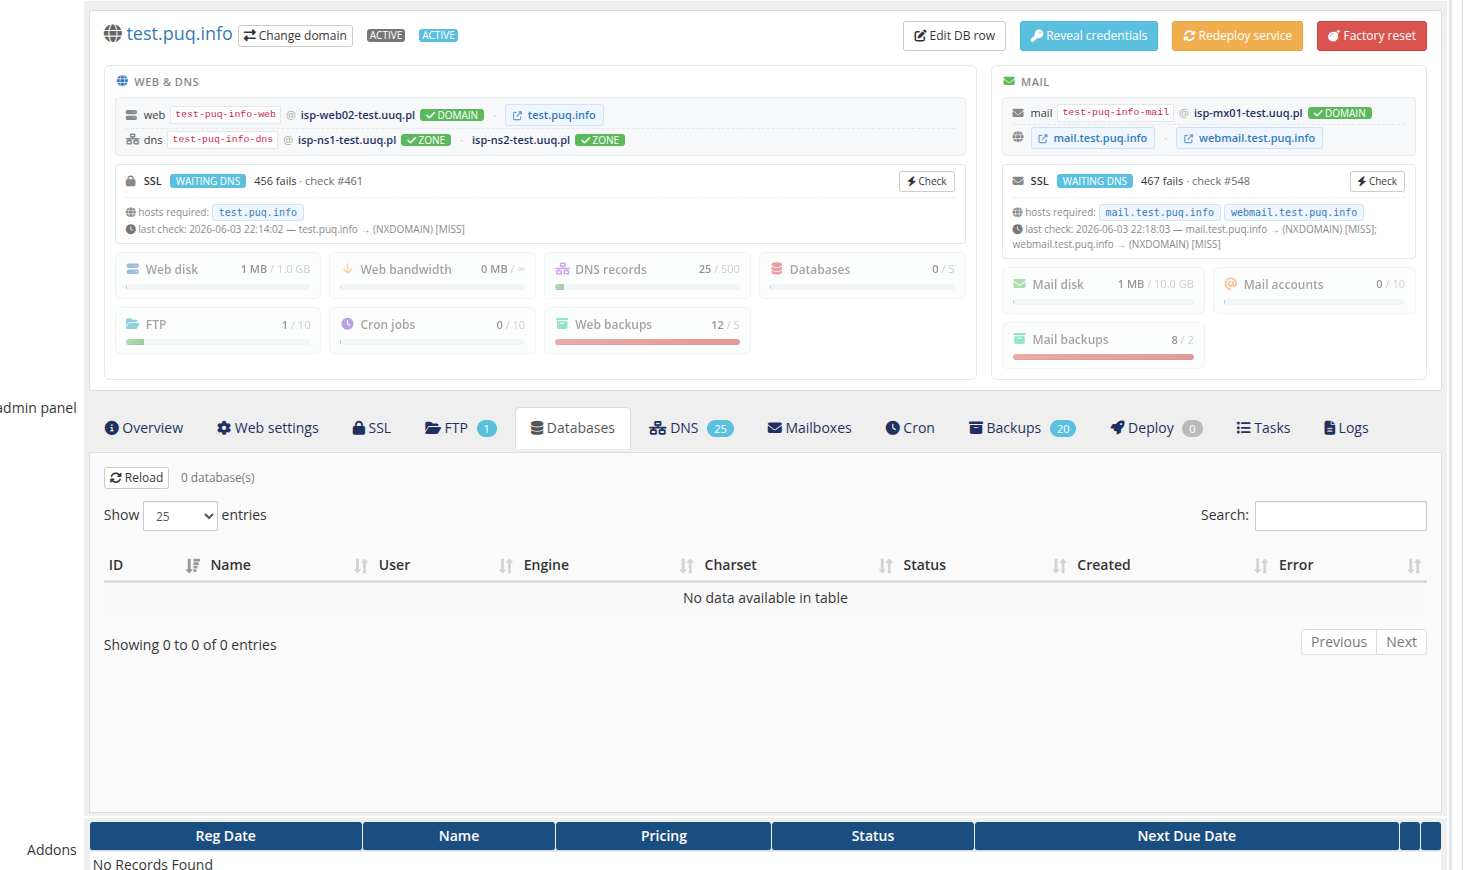Screen dimensions: 1475x870
Task: Sort table by User column arrows
Action: coord(506,566)
